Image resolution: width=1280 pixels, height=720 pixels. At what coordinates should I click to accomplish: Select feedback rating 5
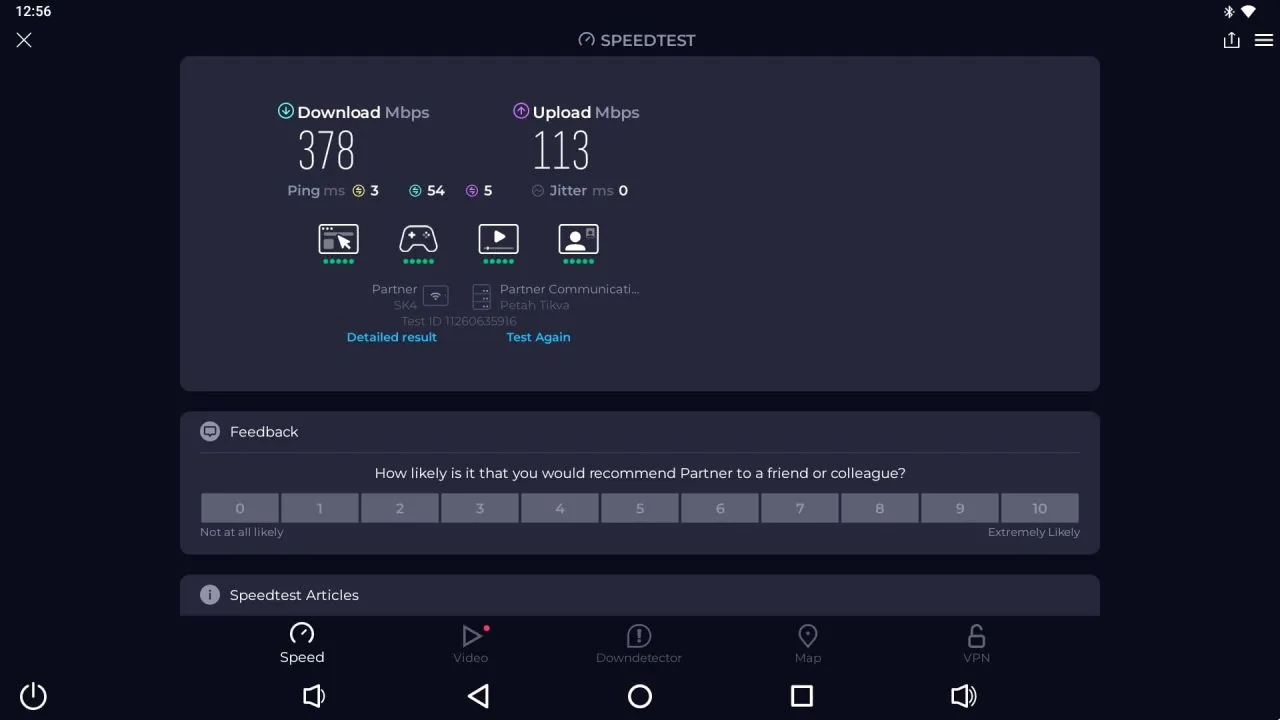click(x=639, y=508)
